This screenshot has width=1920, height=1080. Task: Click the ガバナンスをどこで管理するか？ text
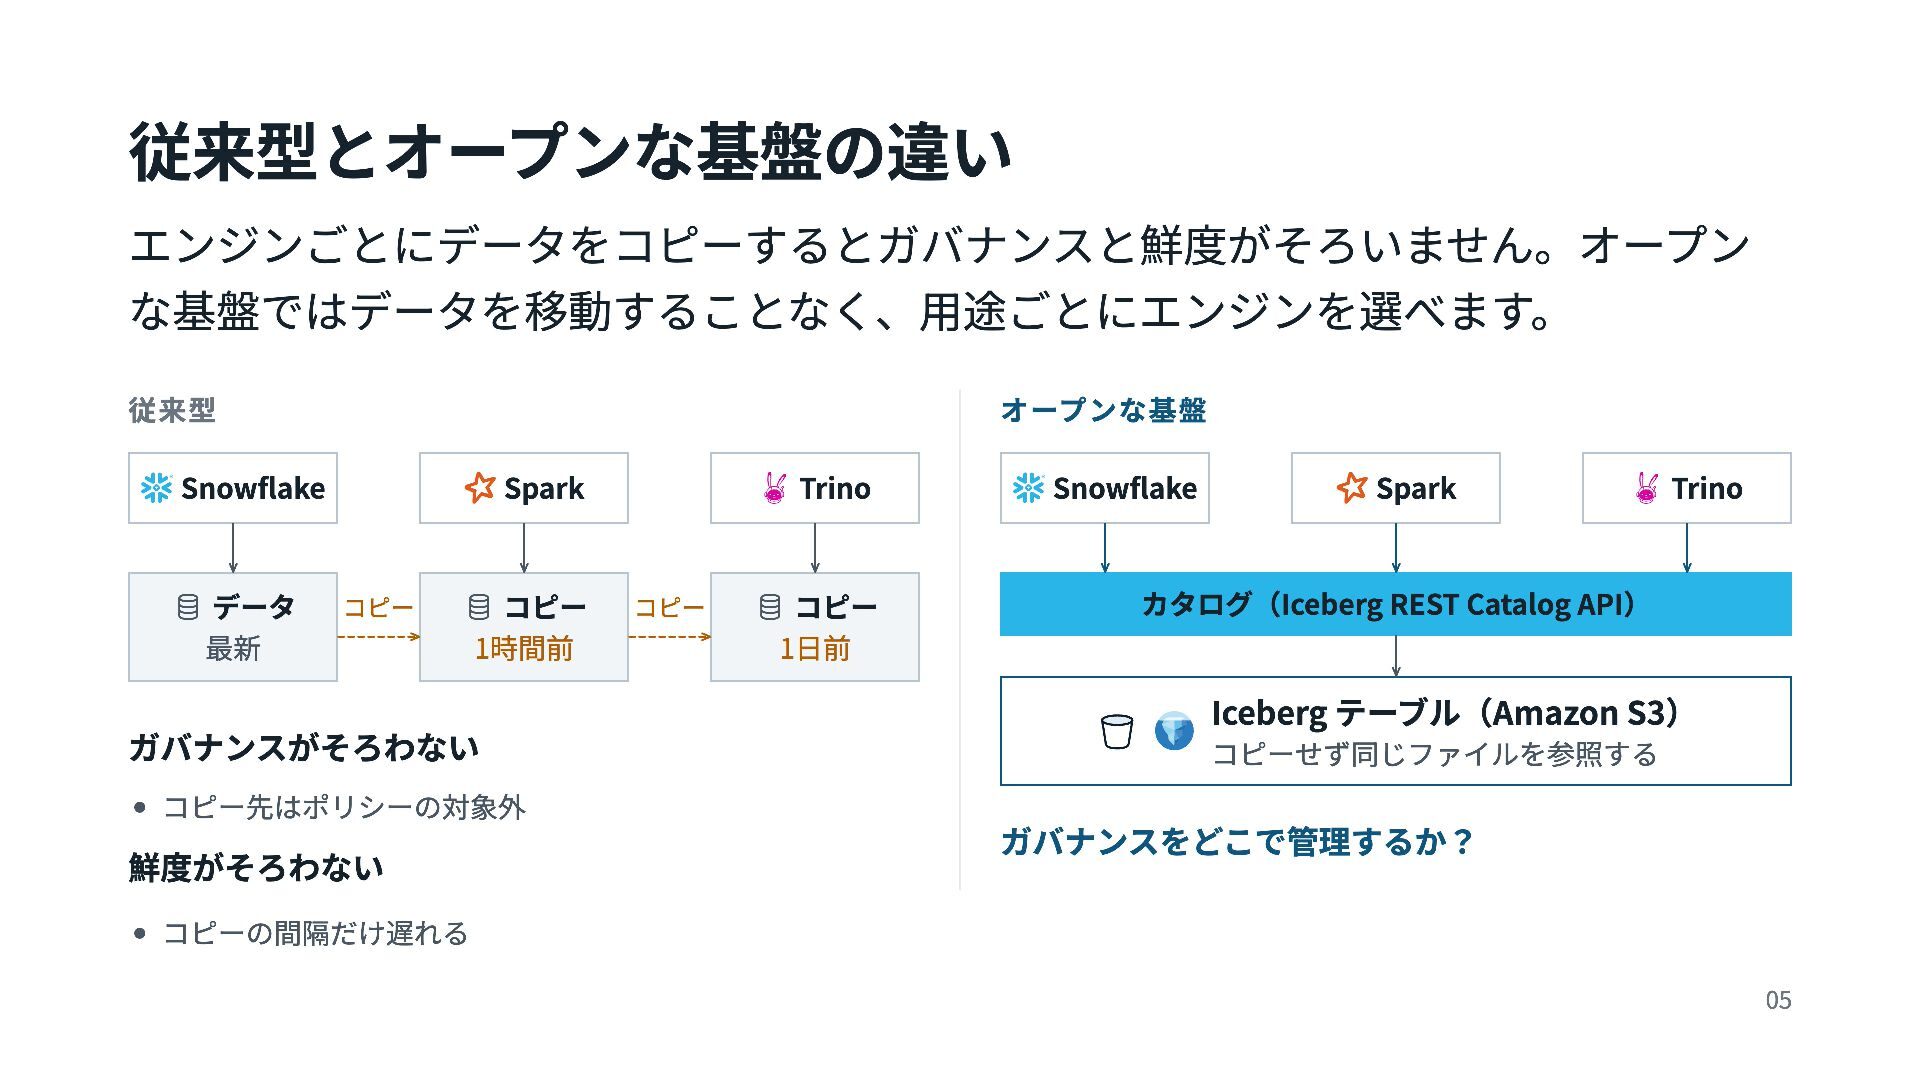click(1236, 842)
